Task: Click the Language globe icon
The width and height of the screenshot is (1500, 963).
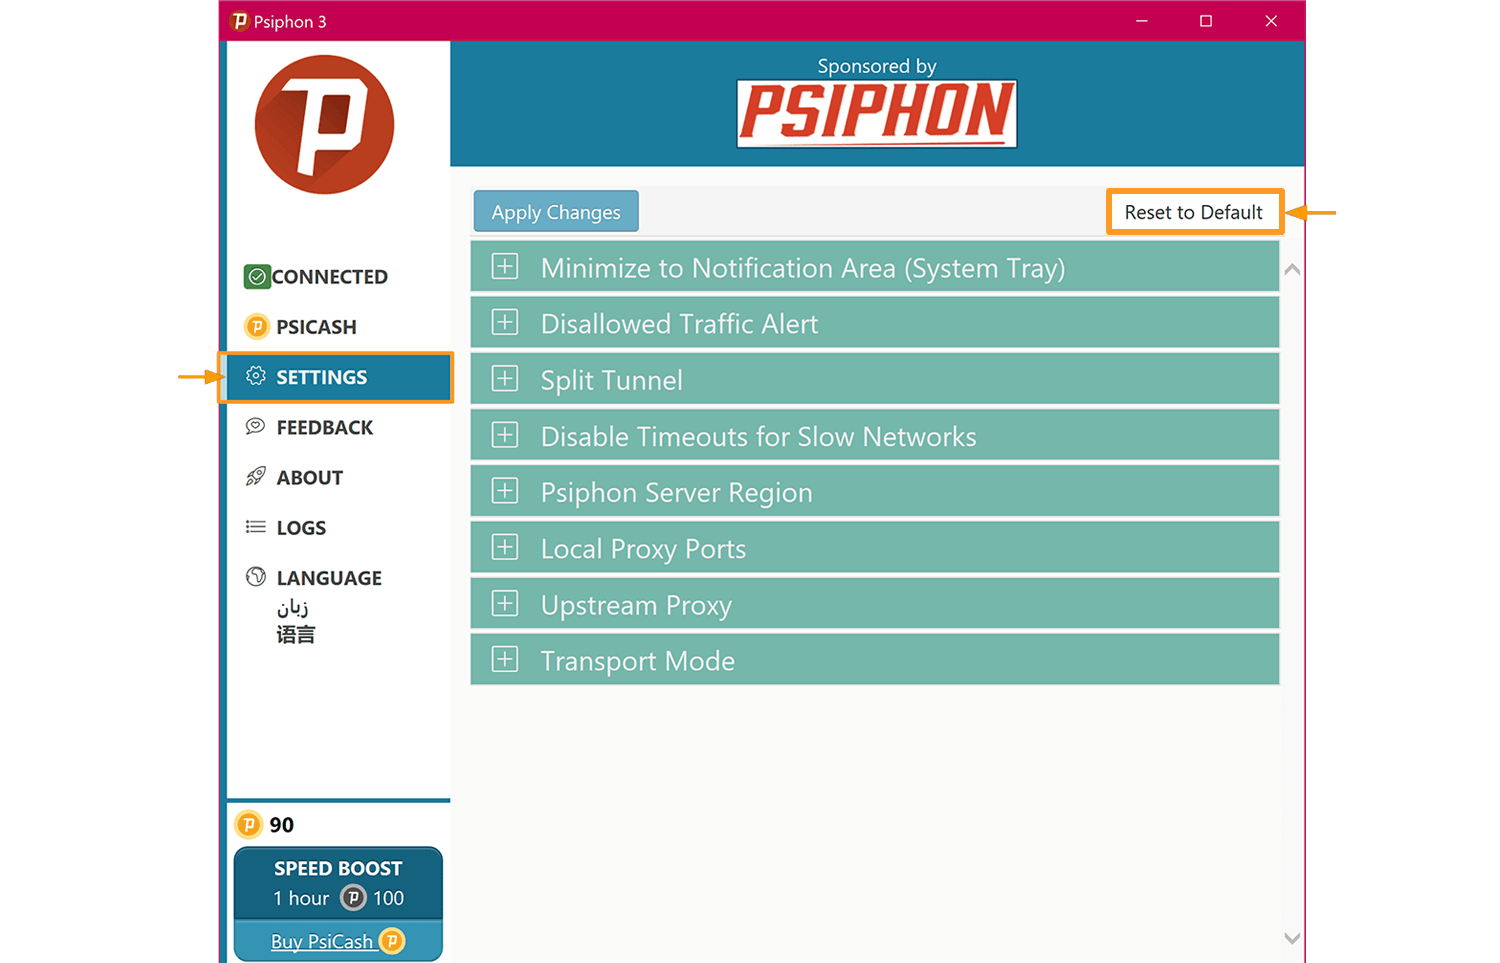Action: pos(256,577)
